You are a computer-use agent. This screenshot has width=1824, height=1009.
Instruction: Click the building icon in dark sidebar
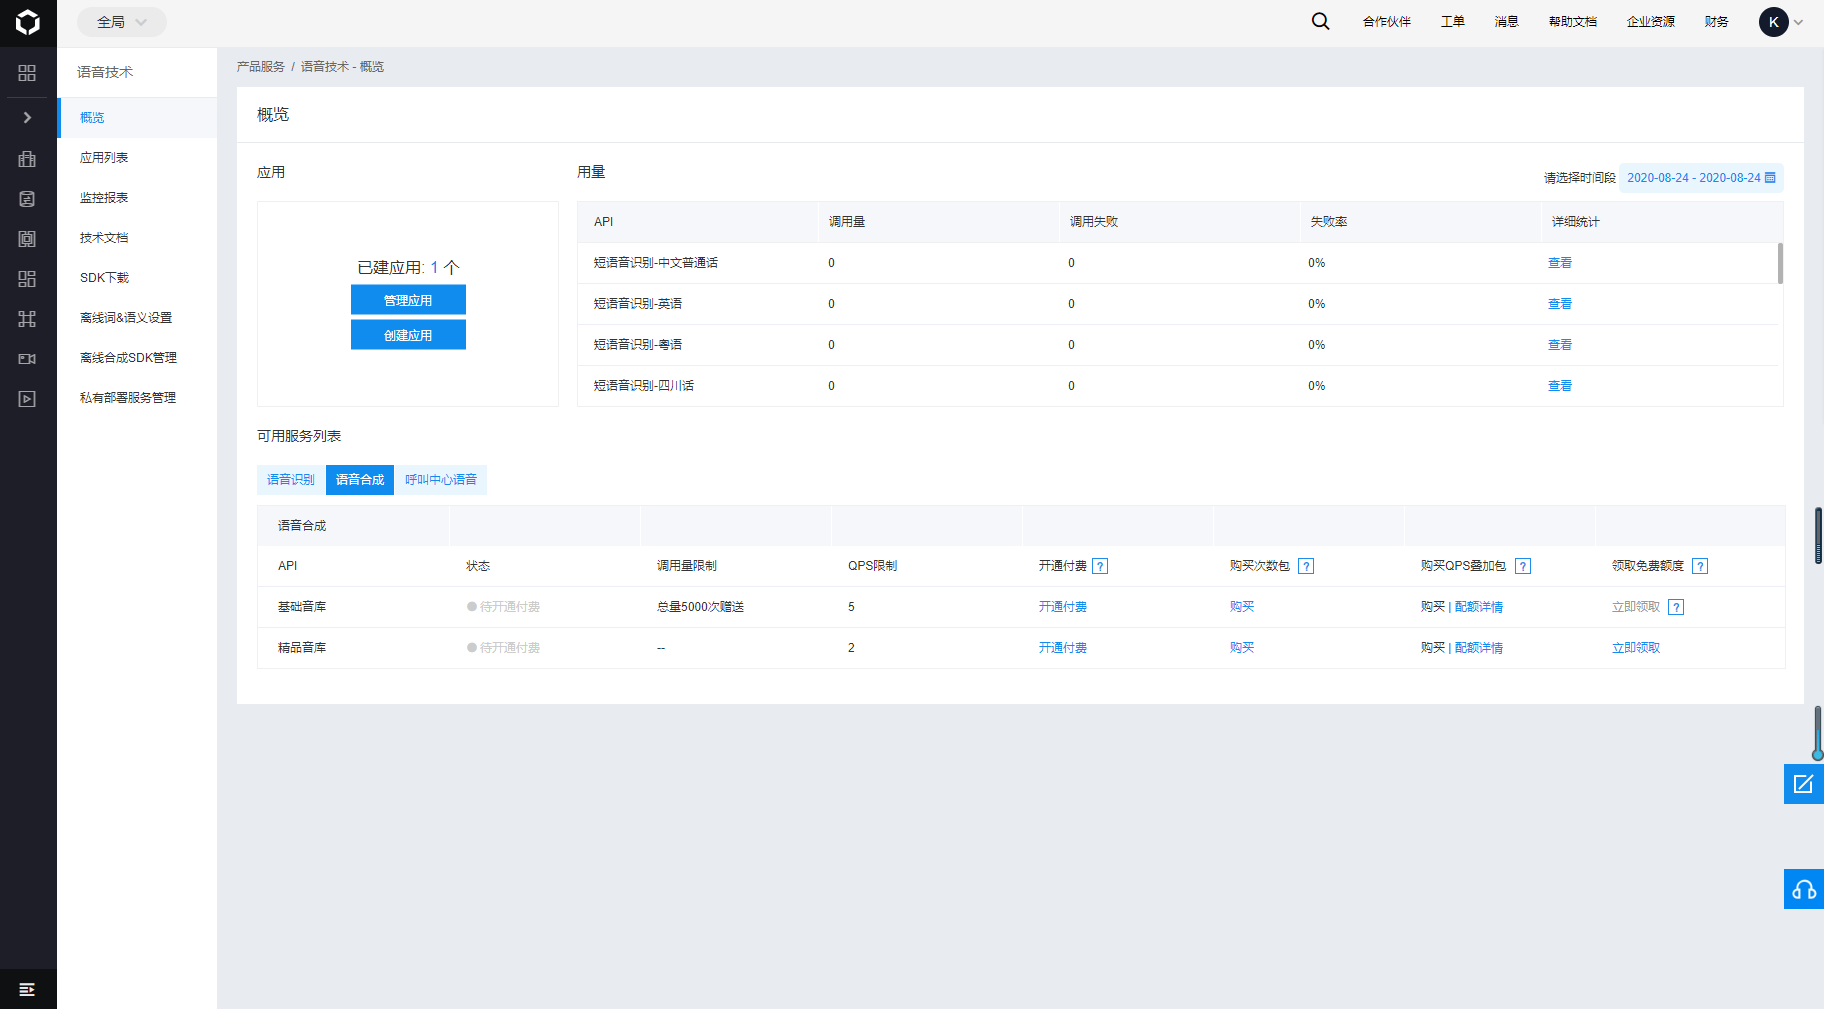pos(27,159)
